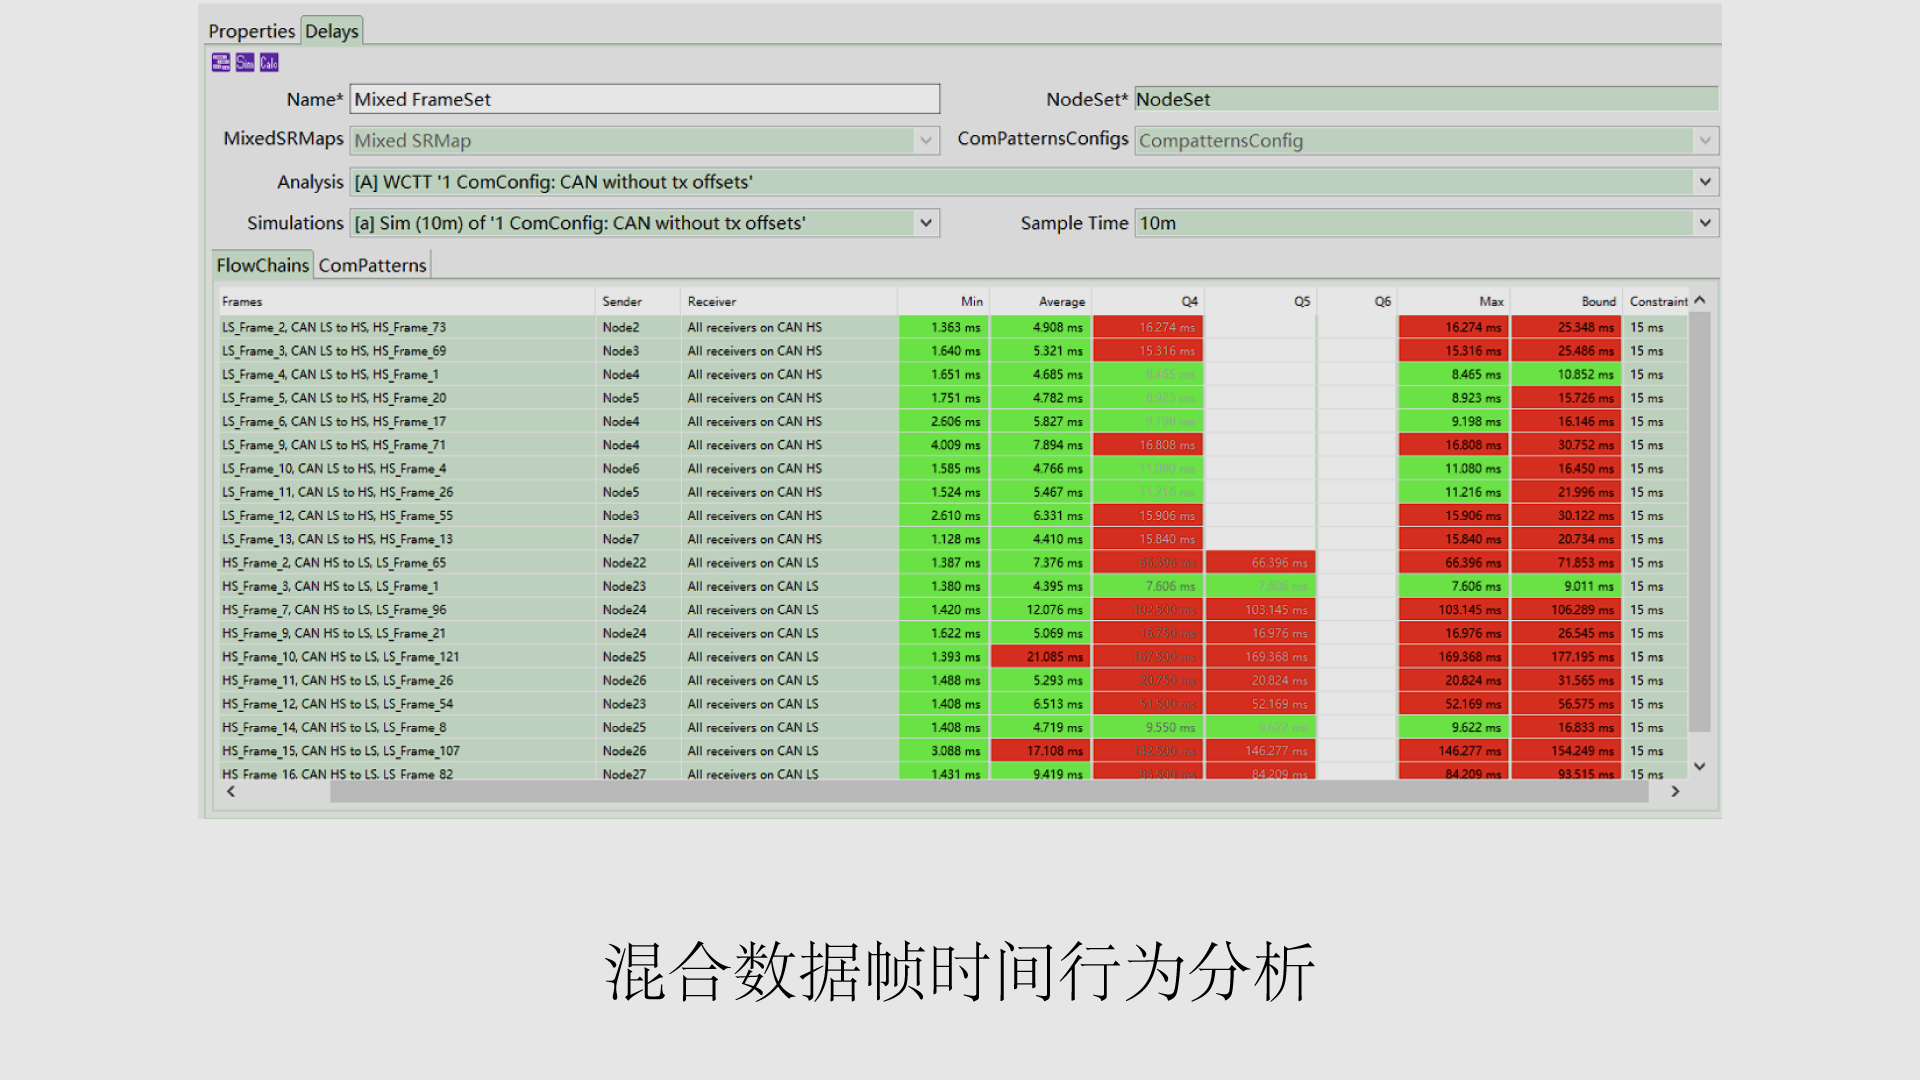Expand the ComPatternsConfigs dropdown
The image size is (1920, 1080).
point(1704,141)
